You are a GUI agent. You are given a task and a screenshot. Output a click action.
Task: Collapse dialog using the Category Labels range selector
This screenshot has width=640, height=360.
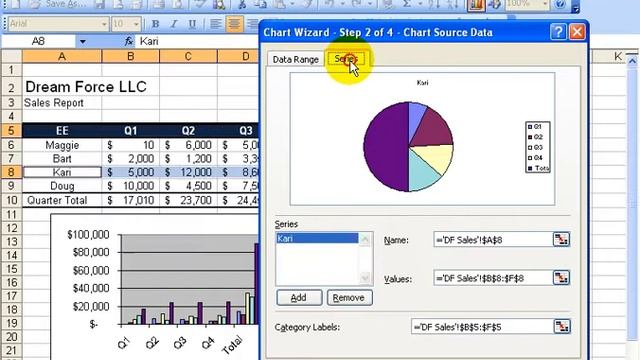click(562, 327)
